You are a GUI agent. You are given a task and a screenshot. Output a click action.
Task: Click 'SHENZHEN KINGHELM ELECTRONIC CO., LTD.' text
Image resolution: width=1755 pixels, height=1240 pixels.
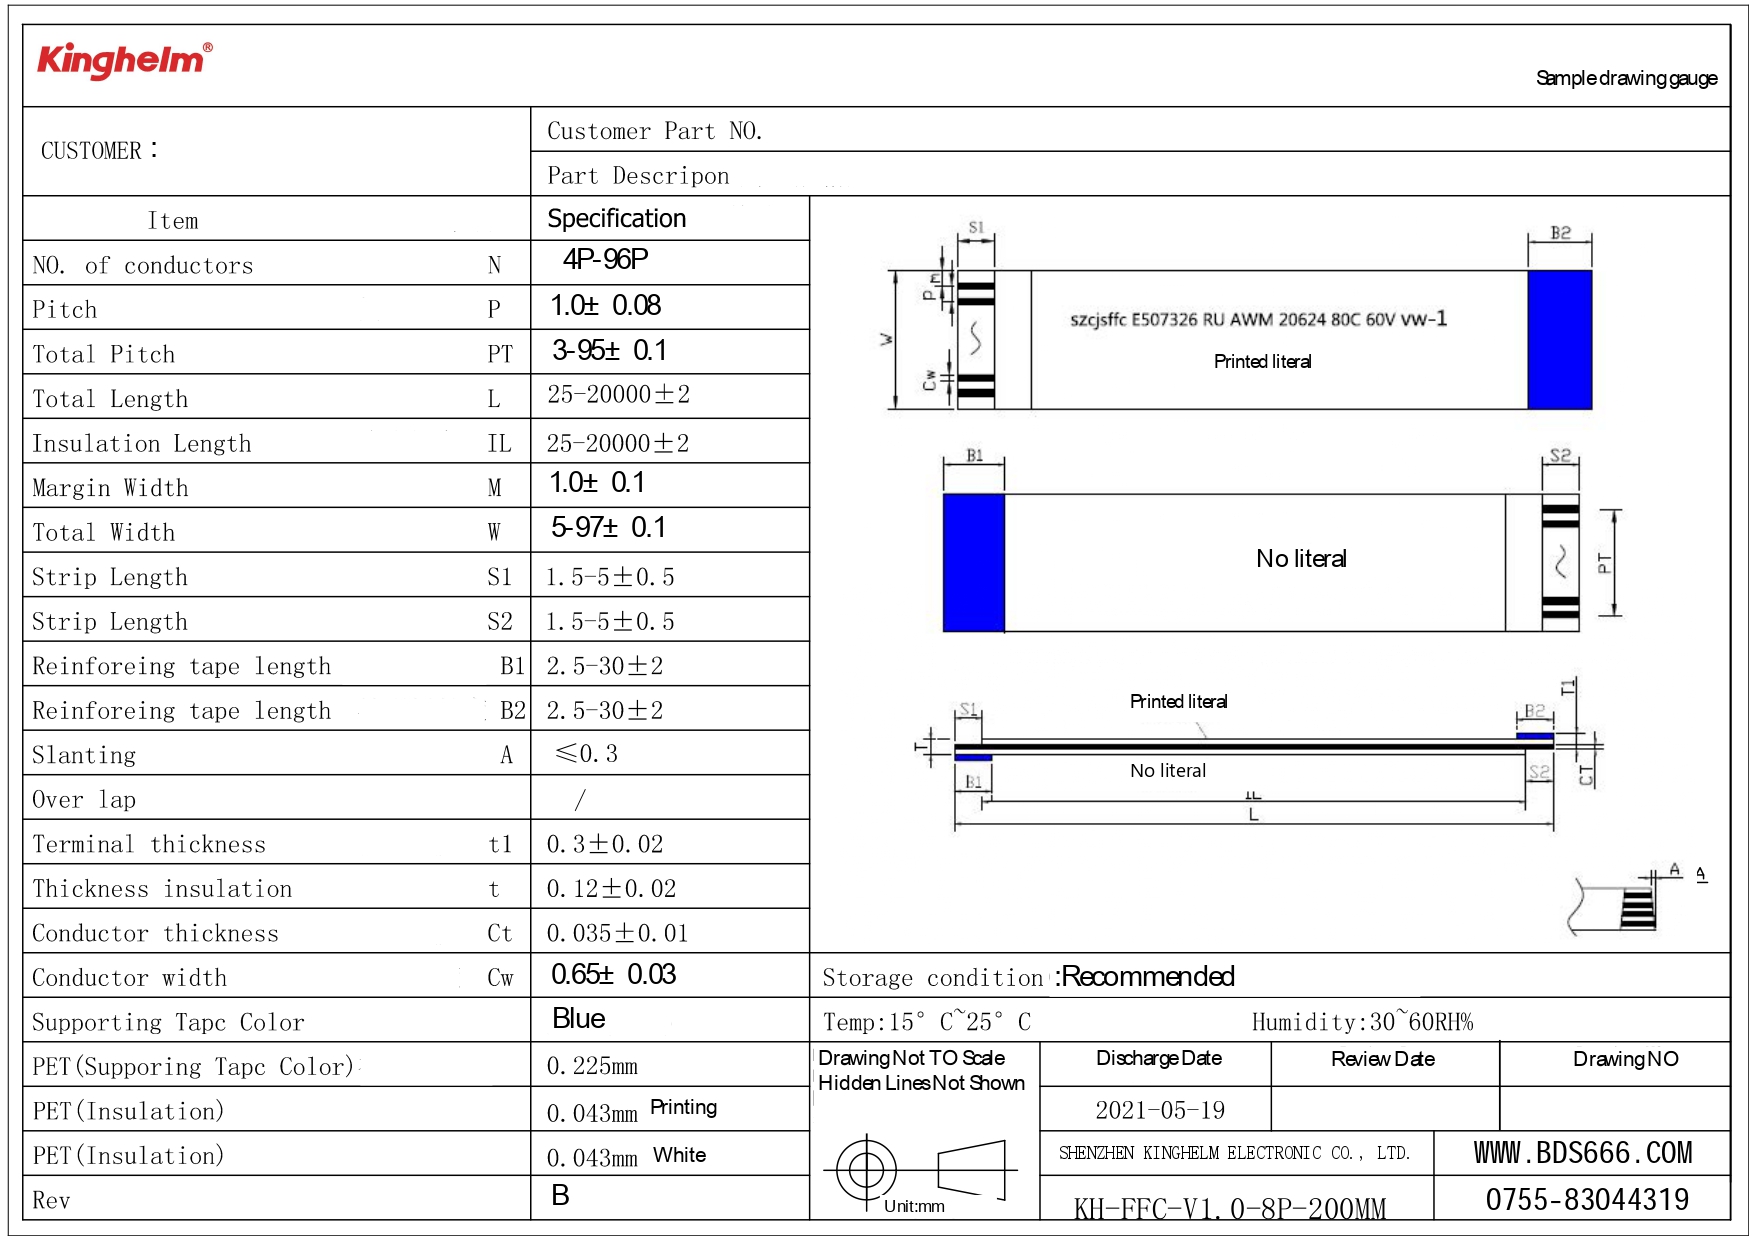click(x=1235, y=1153)
